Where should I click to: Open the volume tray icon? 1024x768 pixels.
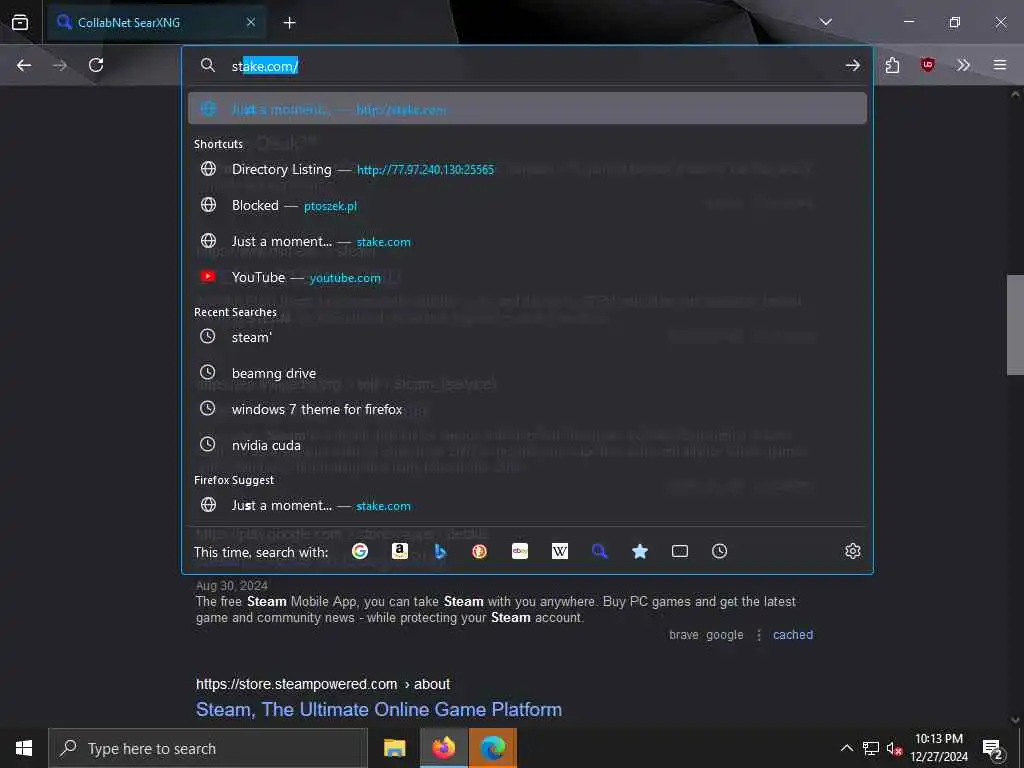pyautogui.click(x=894, y=748)
